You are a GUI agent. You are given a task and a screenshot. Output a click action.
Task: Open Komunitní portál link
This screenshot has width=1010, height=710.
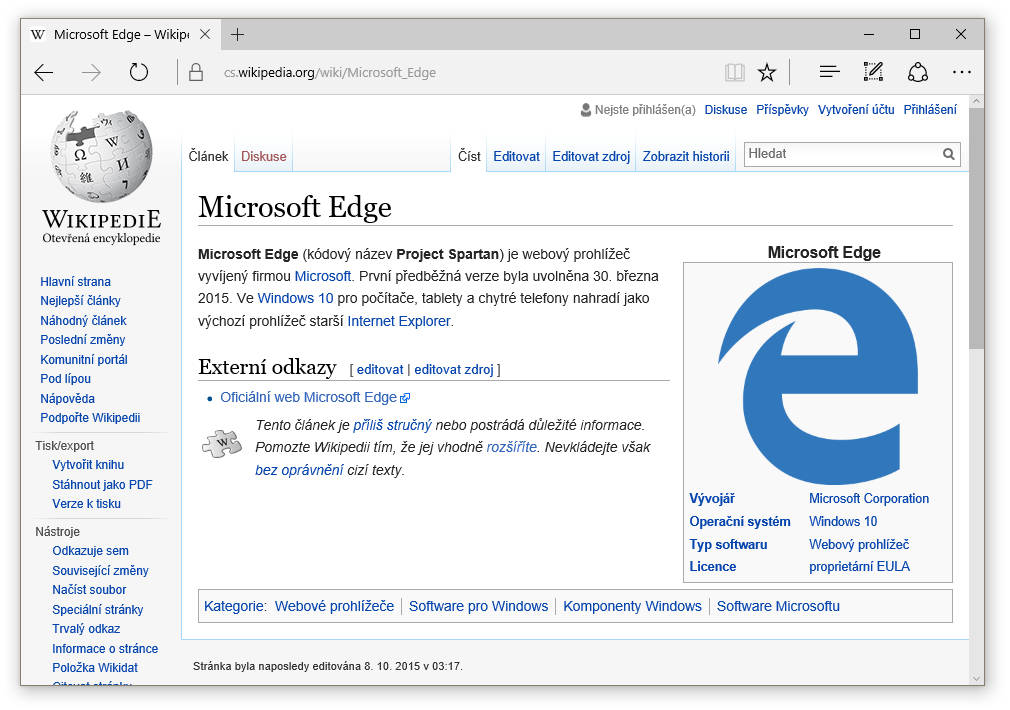click(x=84, y=360)
